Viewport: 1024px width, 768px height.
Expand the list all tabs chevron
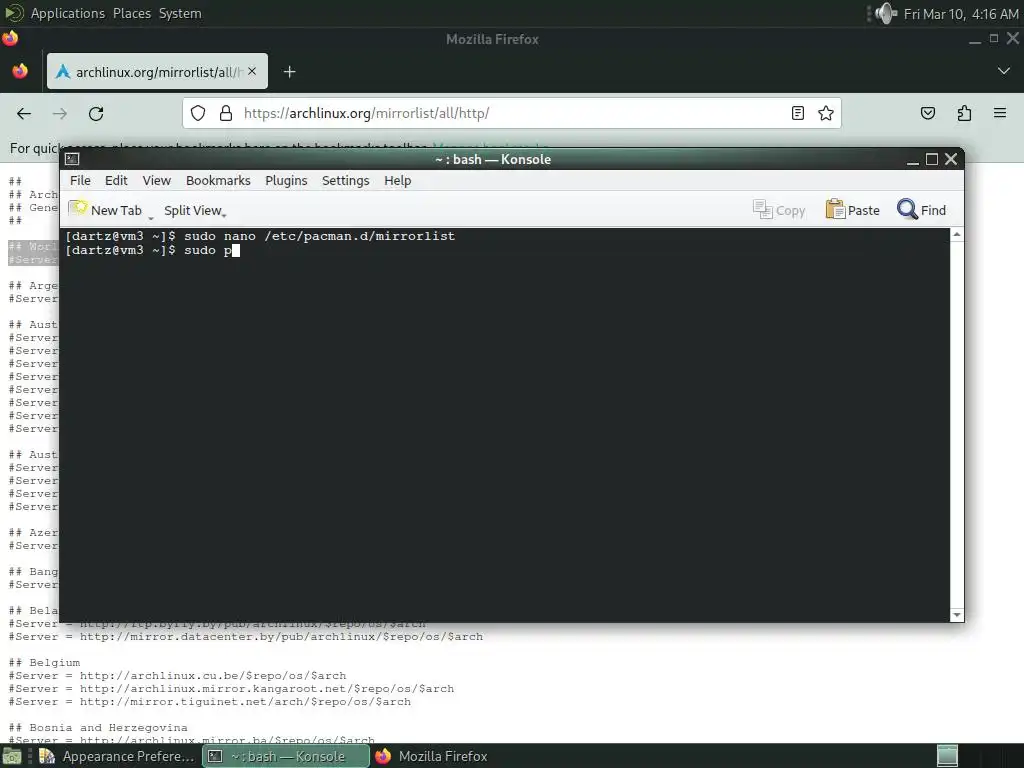point(1004,71)
